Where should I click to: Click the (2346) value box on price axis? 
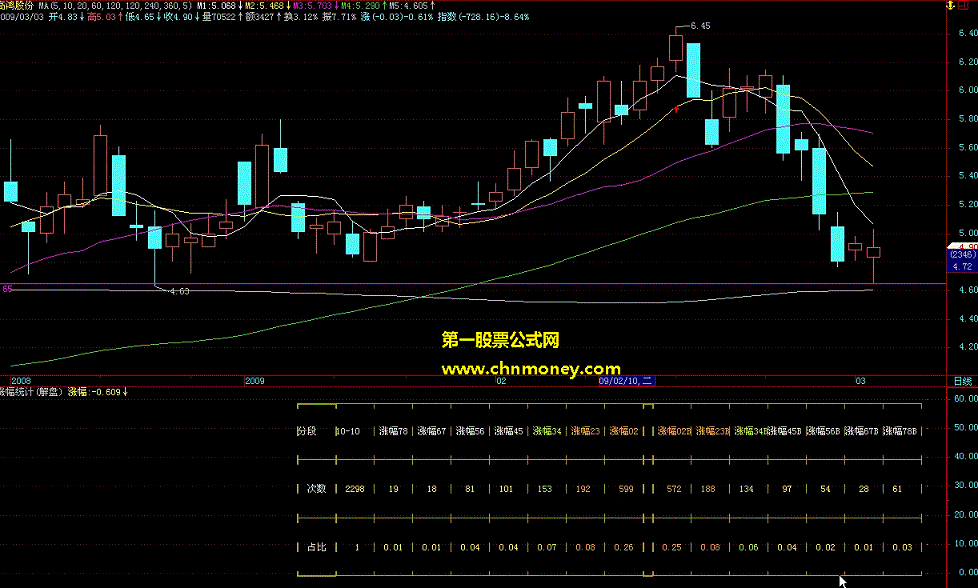click(962, 255)
